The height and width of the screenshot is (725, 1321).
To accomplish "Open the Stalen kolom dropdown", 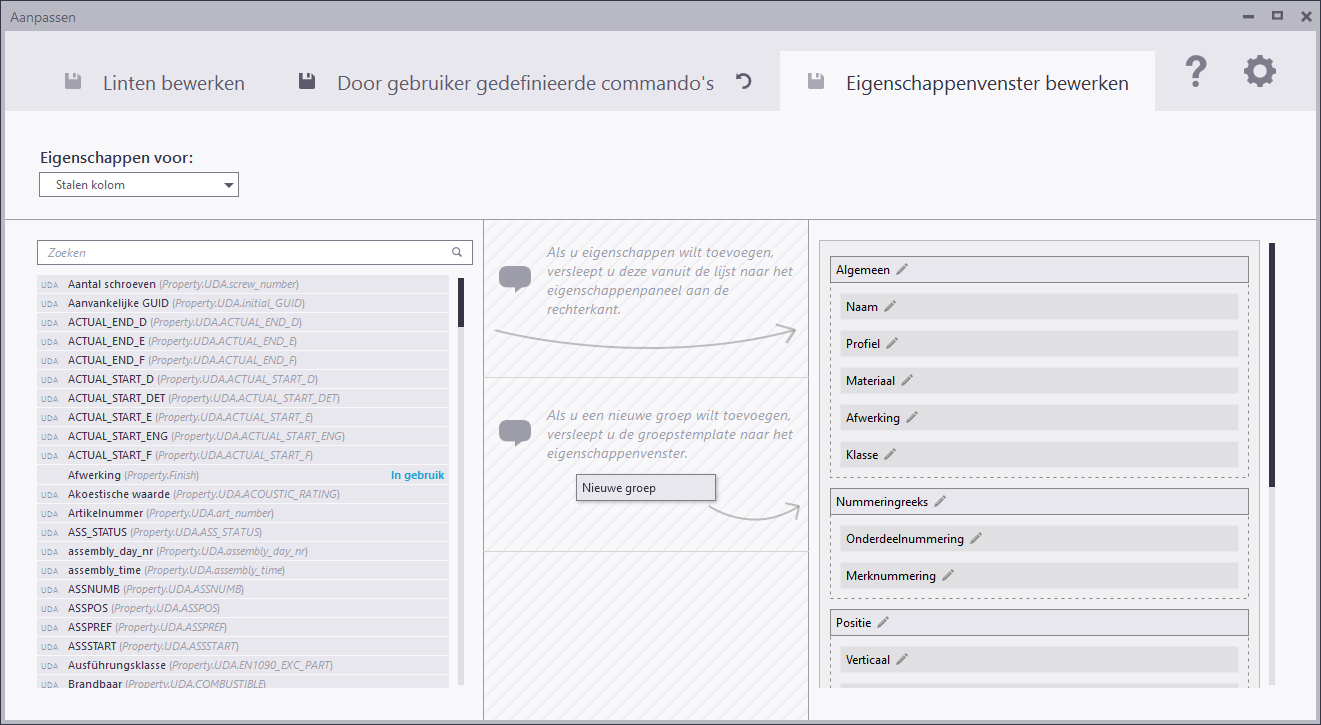I will click(139, 185).
